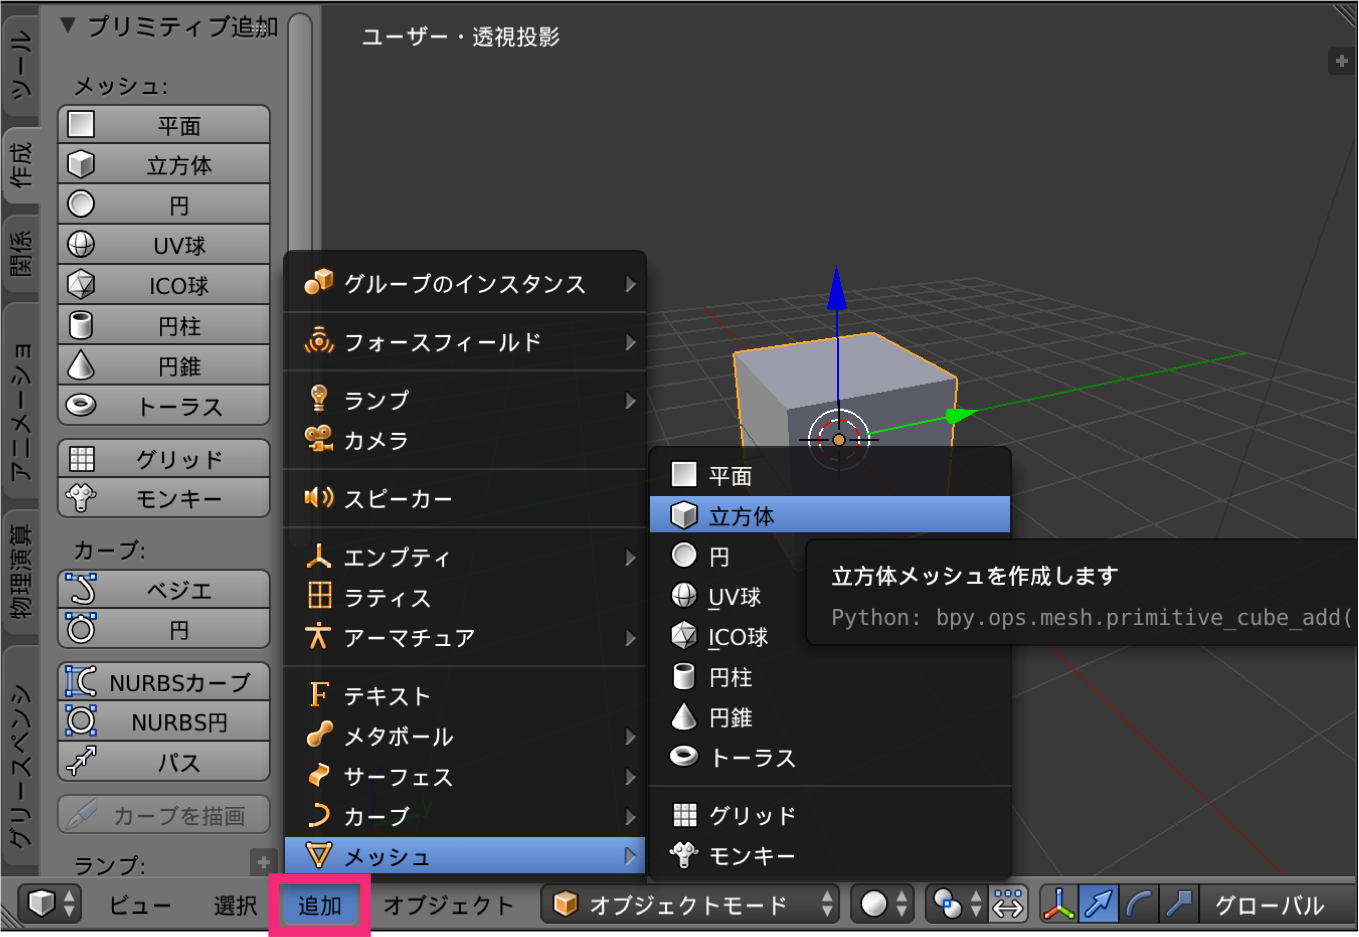Image resolution: width=1359 pixels, height=937 pixels.
Task: Click the モンキー icon in submenu
Action: (x=684, y=855)
